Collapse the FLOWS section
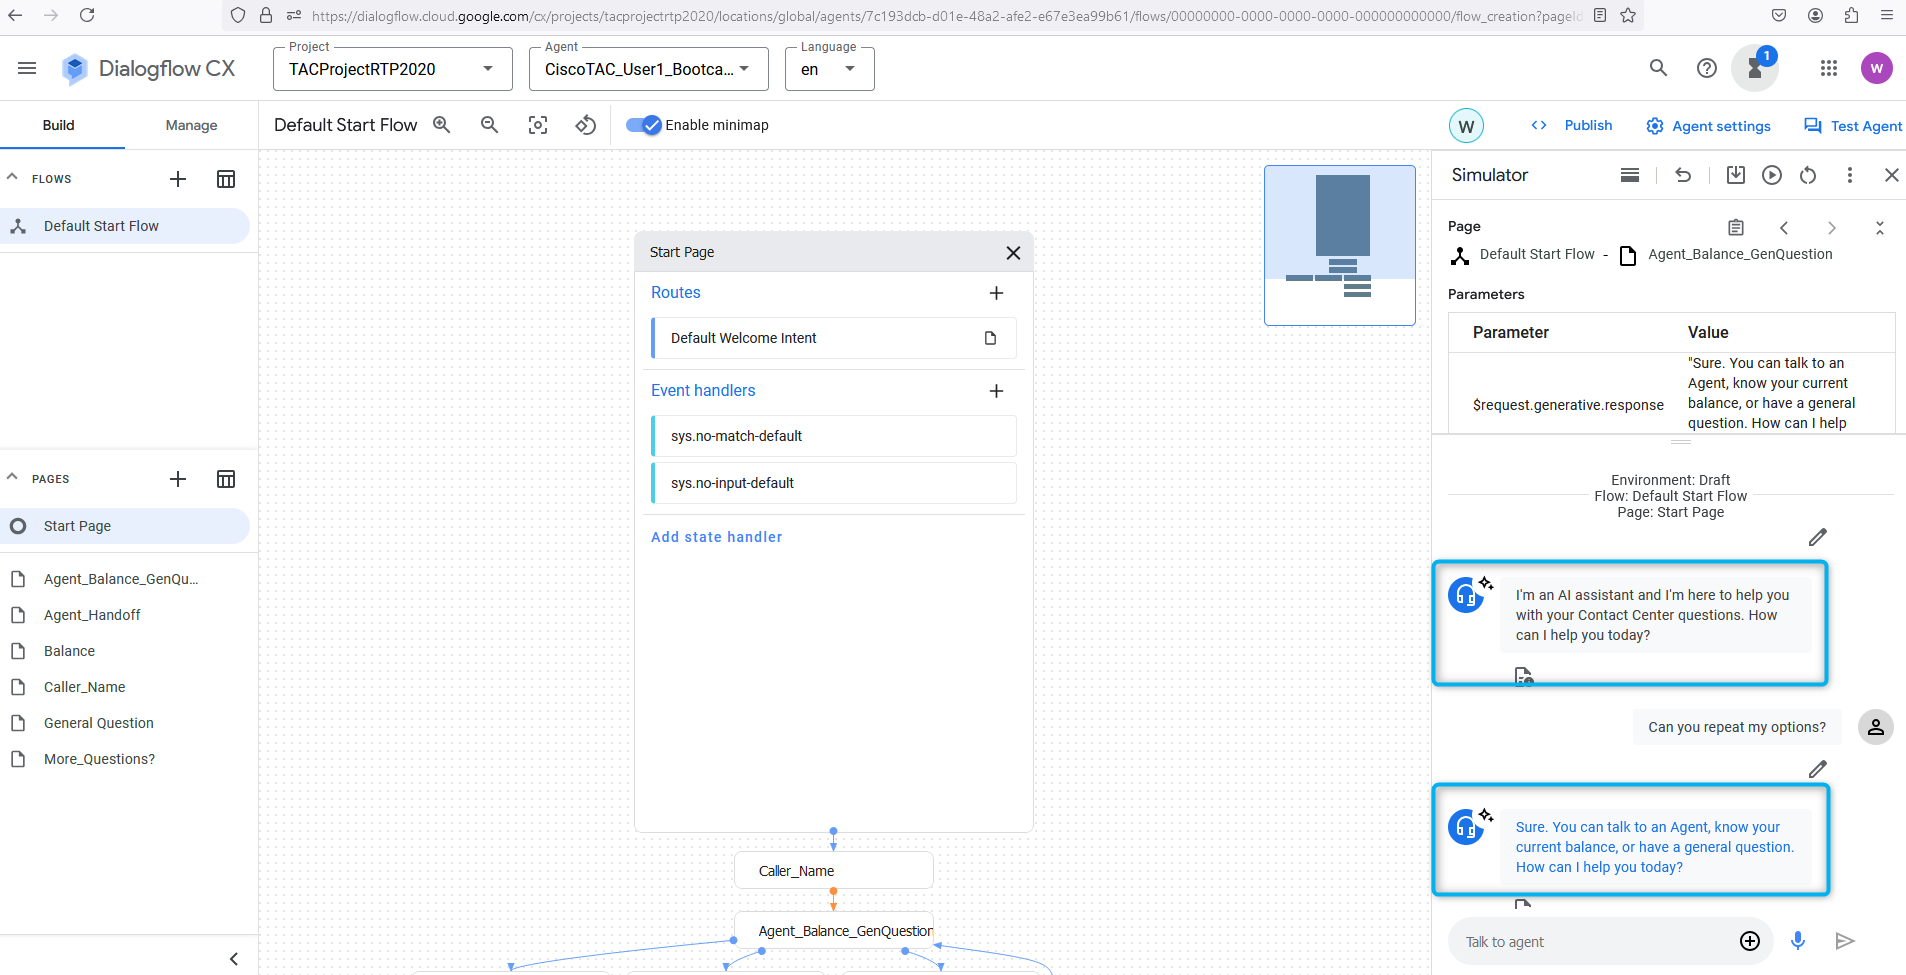 [13, 177]
